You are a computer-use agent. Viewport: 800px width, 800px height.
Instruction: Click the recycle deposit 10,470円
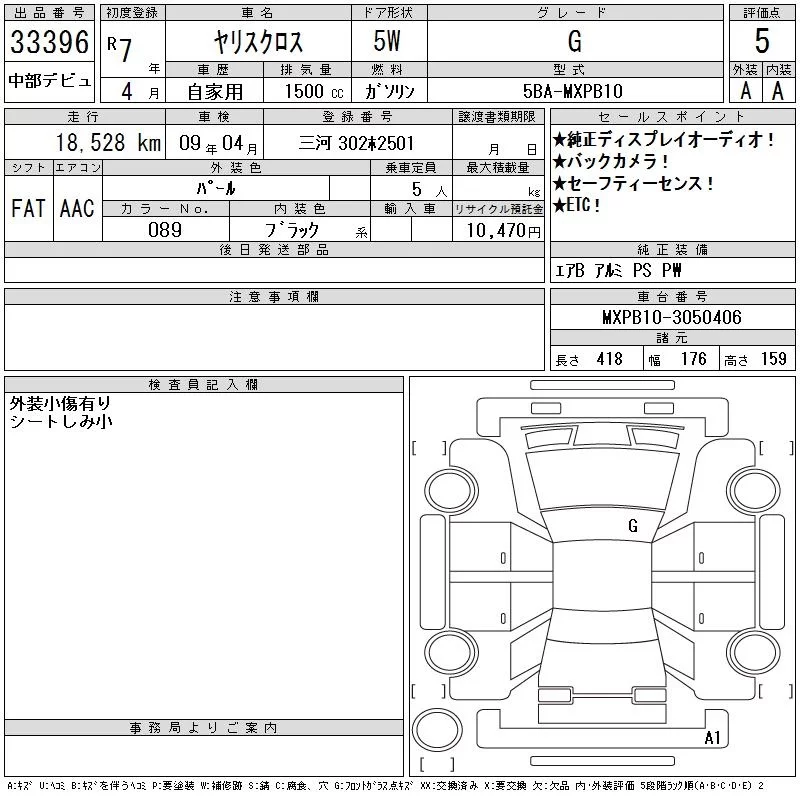503,231
